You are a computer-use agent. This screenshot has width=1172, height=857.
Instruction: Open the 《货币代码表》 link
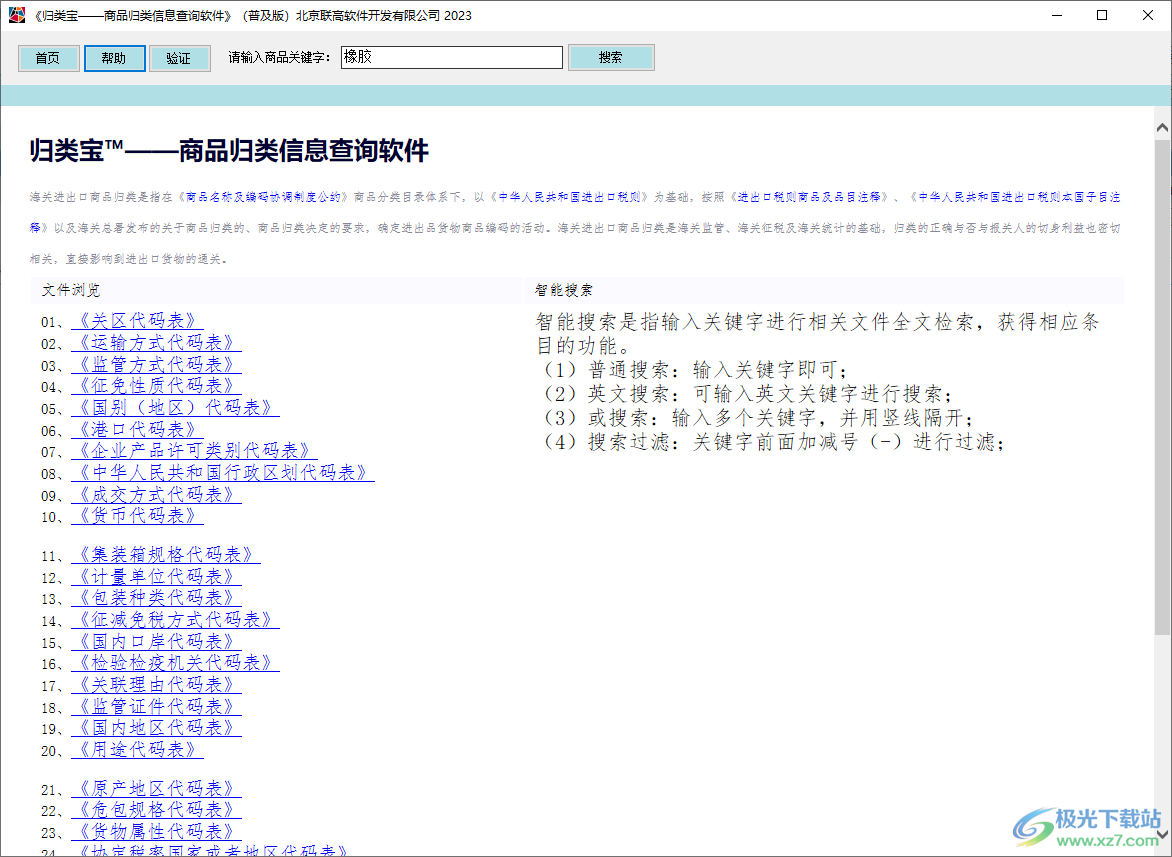(137, 516)
